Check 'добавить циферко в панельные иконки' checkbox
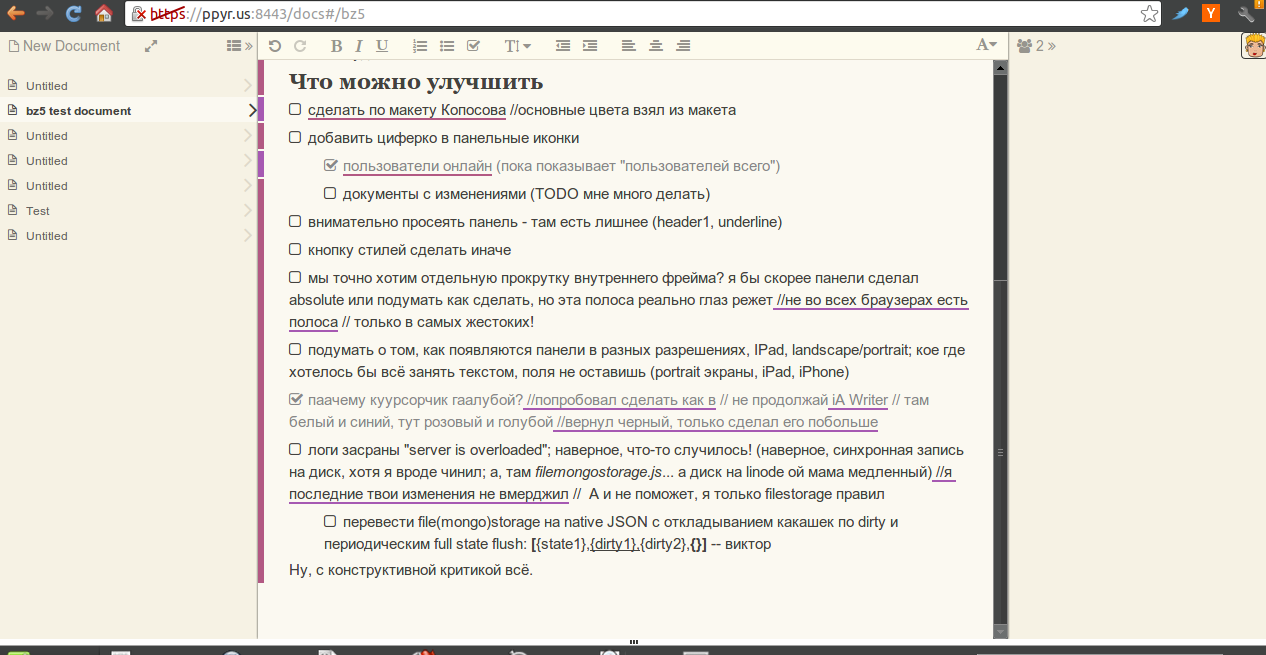This screenshot has width=1266, height=655. point(295,137)
